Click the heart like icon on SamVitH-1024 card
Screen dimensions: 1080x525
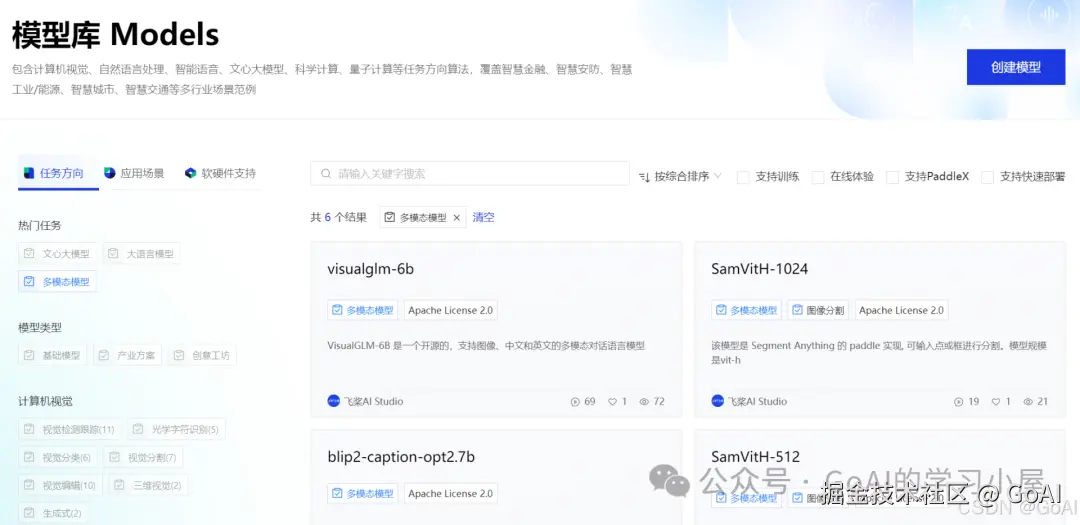[996, 402]
